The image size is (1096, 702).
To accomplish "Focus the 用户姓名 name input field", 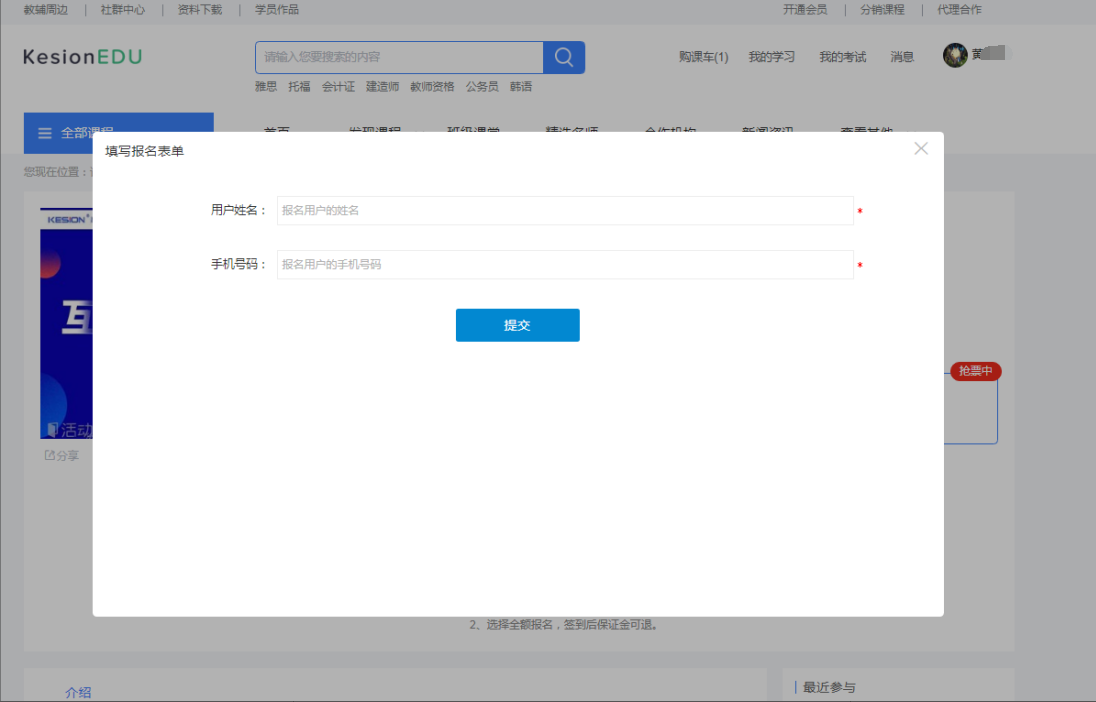I will point(565,210).
